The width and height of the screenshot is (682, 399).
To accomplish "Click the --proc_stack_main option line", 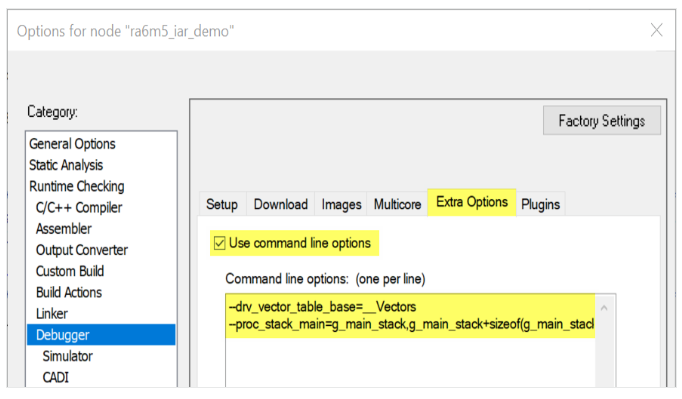I will 411,325.
